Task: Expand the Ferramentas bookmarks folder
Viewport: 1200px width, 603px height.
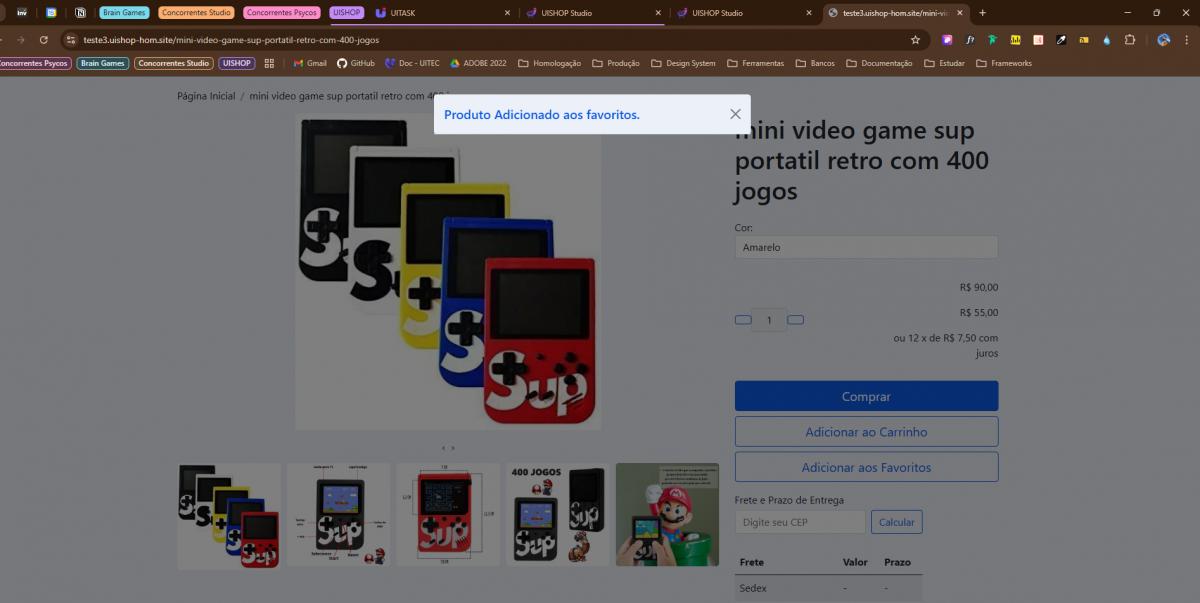Action: tap(755, 63)
